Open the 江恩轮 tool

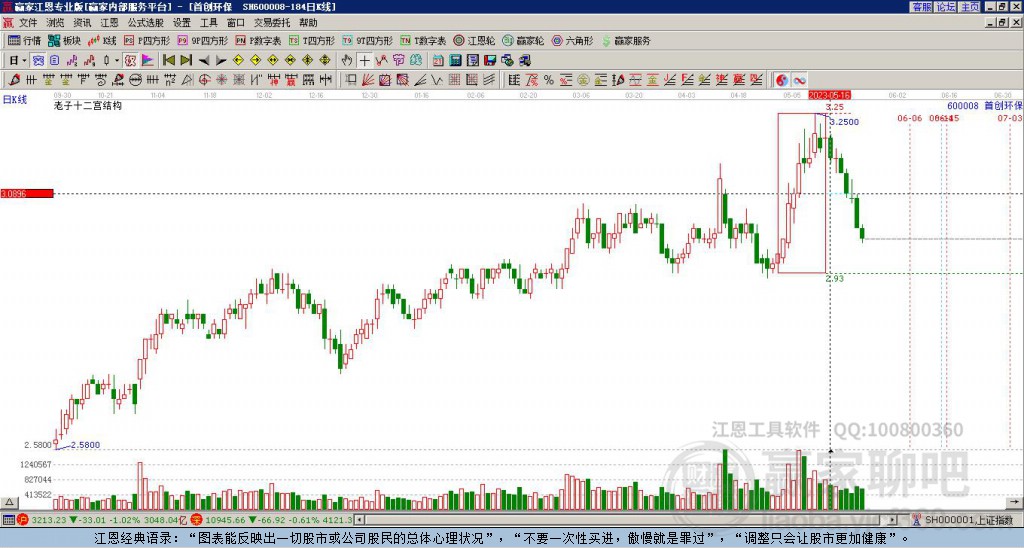pos(474,41)
